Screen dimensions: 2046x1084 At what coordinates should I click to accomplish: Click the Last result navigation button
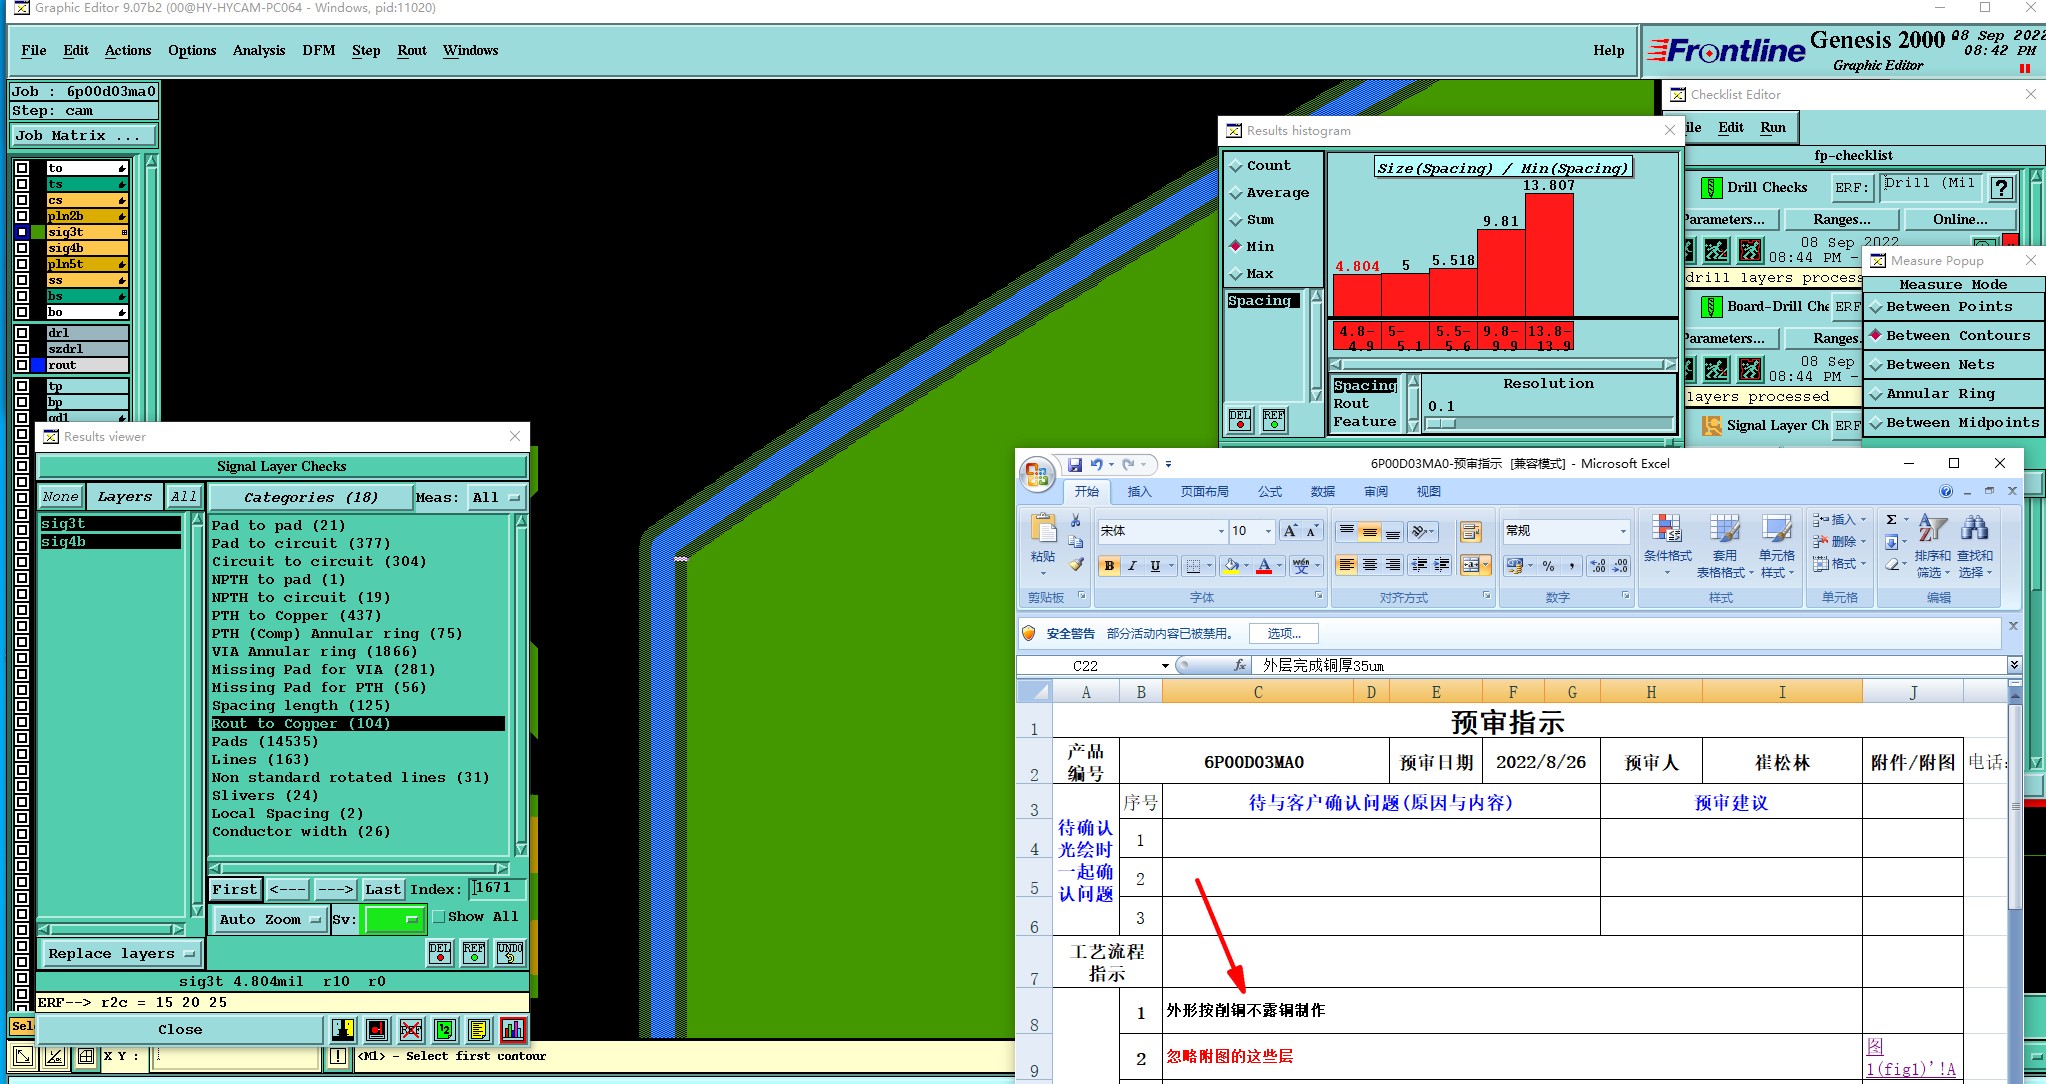(x=383, y=889)
